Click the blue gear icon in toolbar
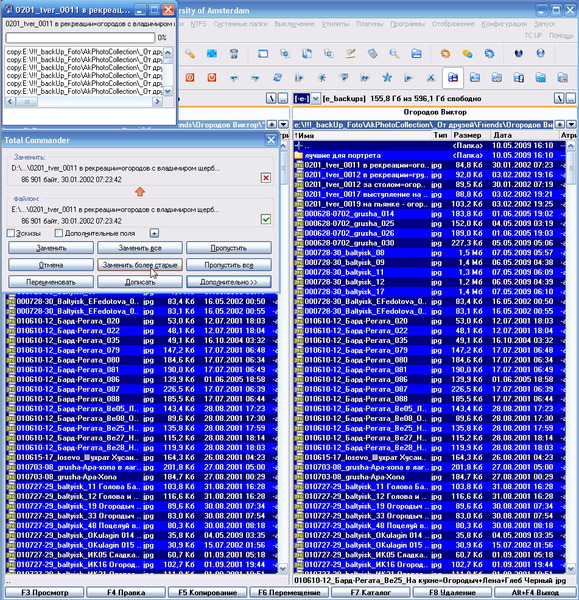The height and width of the screenshot is (600, 579). (489, 54)
